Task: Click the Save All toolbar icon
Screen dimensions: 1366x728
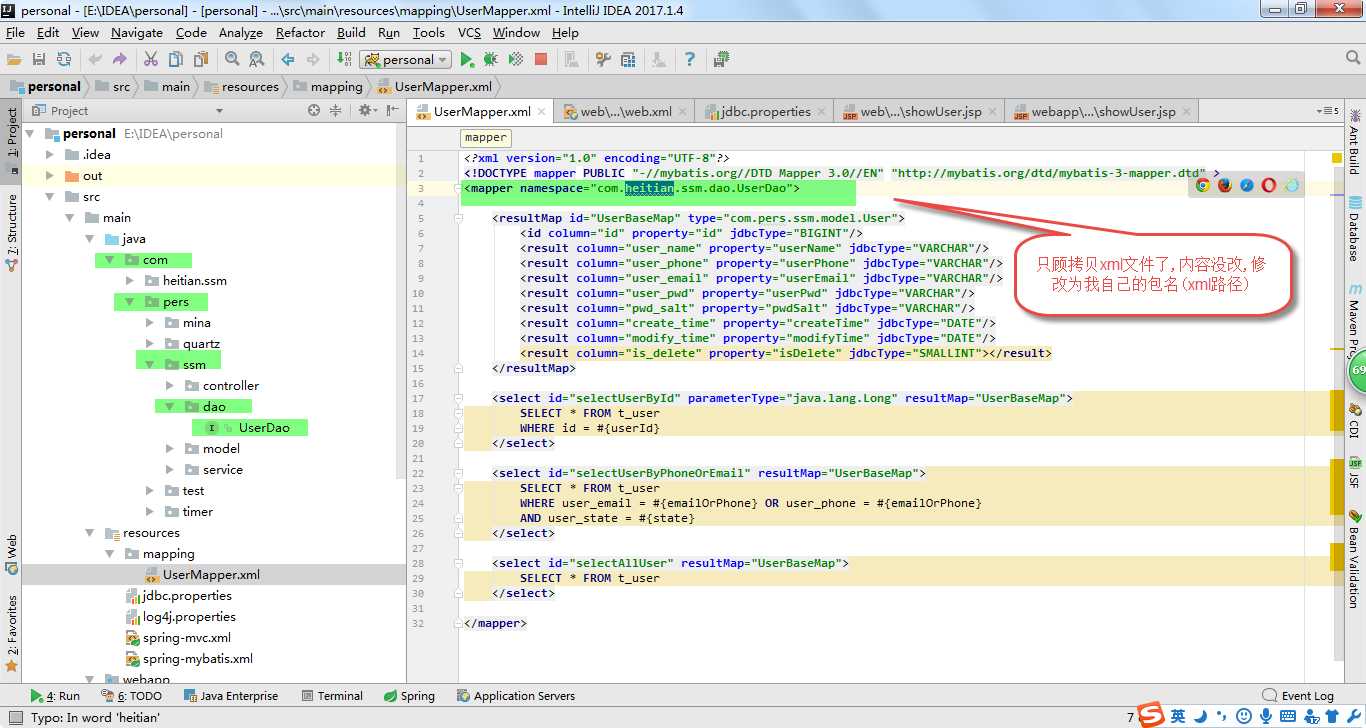Action: pyautogui.click(x=39, y=60)
